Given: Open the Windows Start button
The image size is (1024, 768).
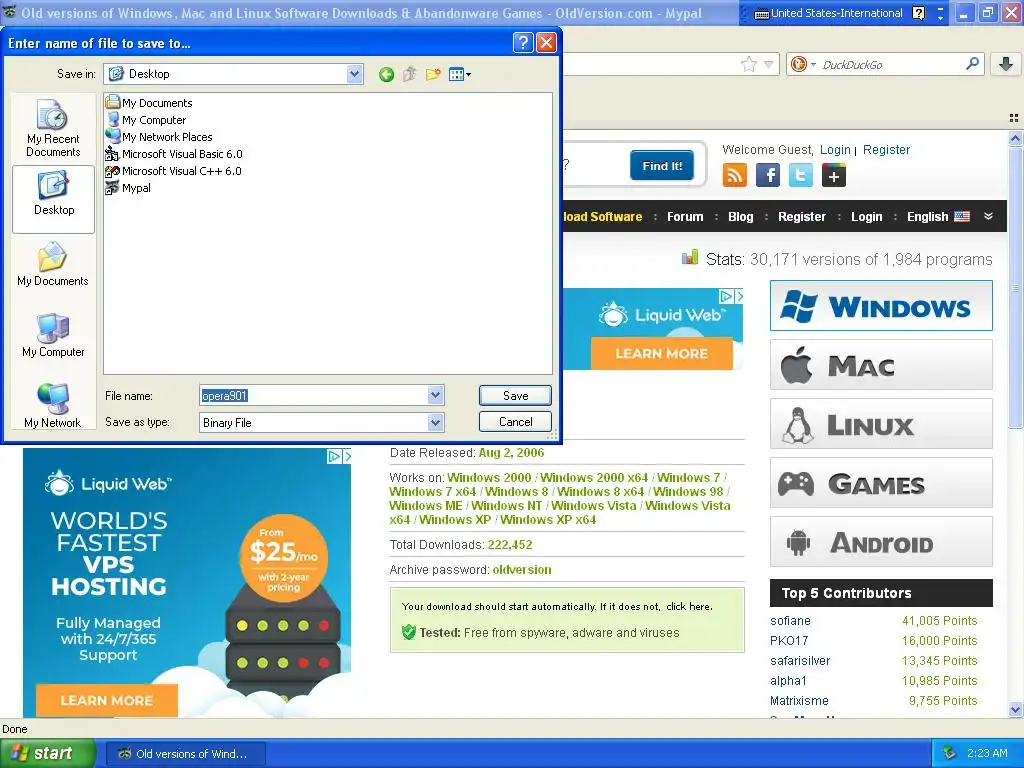Looking at the screenshot, I should pyautogui.click(x=47, y=754).
